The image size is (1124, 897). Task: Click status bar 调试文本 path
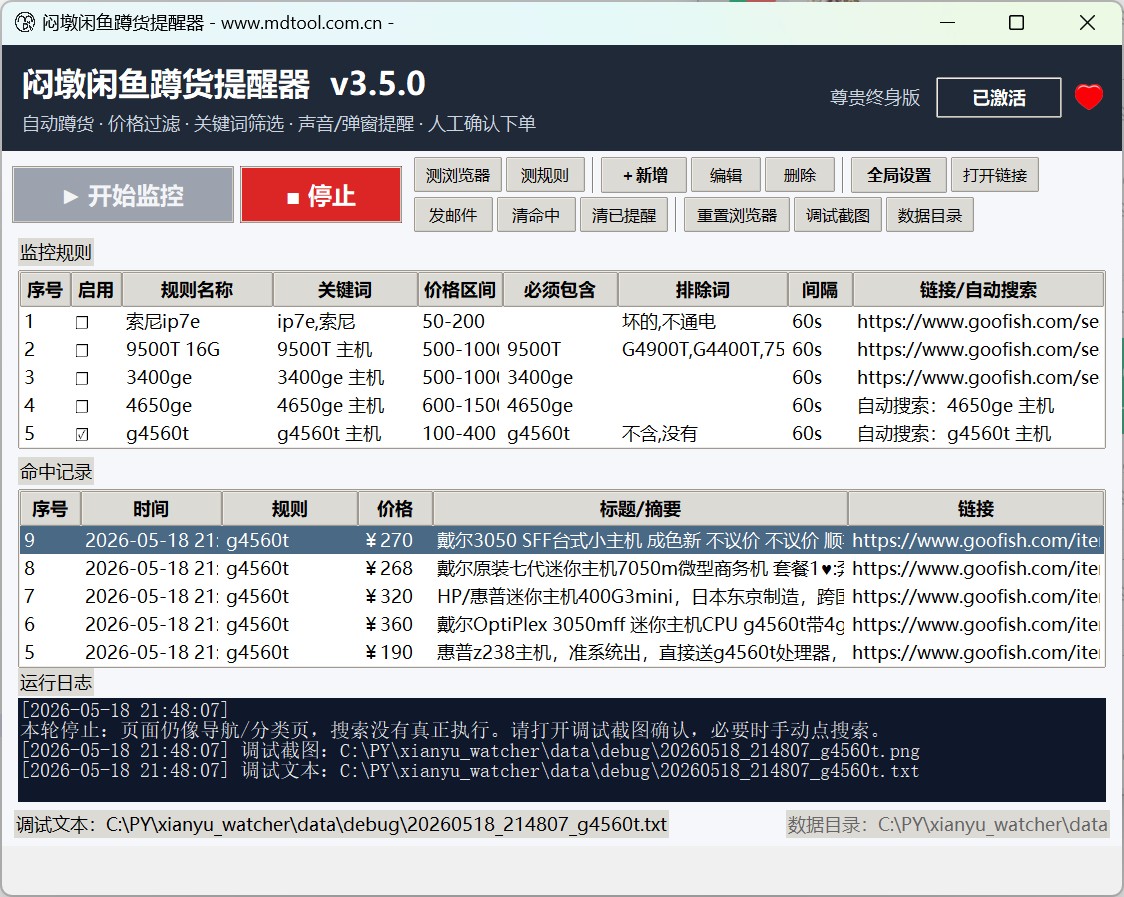[x=341, y=825]
